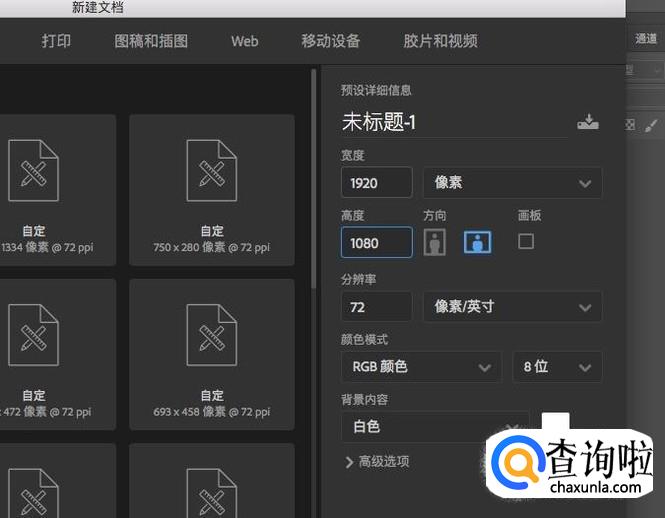Click the transparency lock icon in background panel
This screenshot has height=518, width=665.
tap(630, 125)
